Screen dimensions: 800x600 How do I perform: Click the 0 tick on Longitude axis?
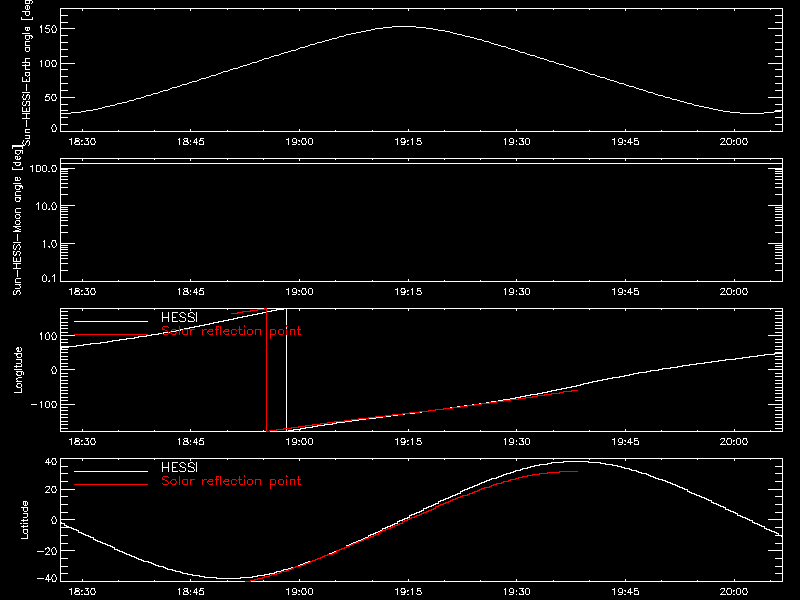point(54,370)
